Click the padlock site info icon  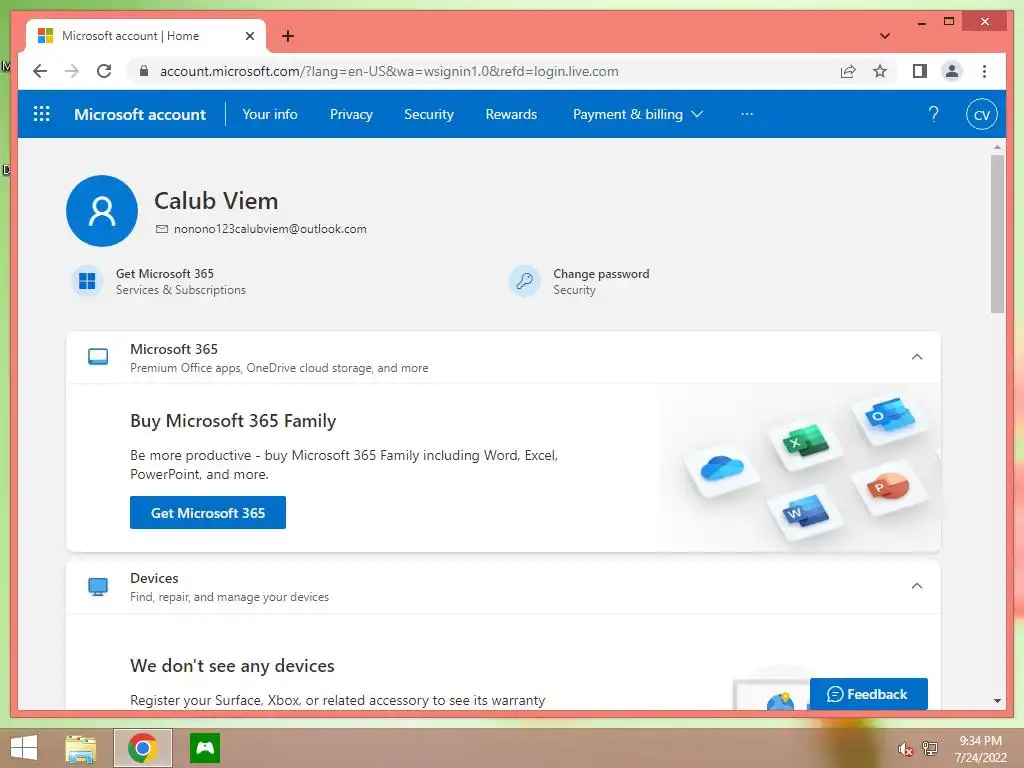click(144, 71)
